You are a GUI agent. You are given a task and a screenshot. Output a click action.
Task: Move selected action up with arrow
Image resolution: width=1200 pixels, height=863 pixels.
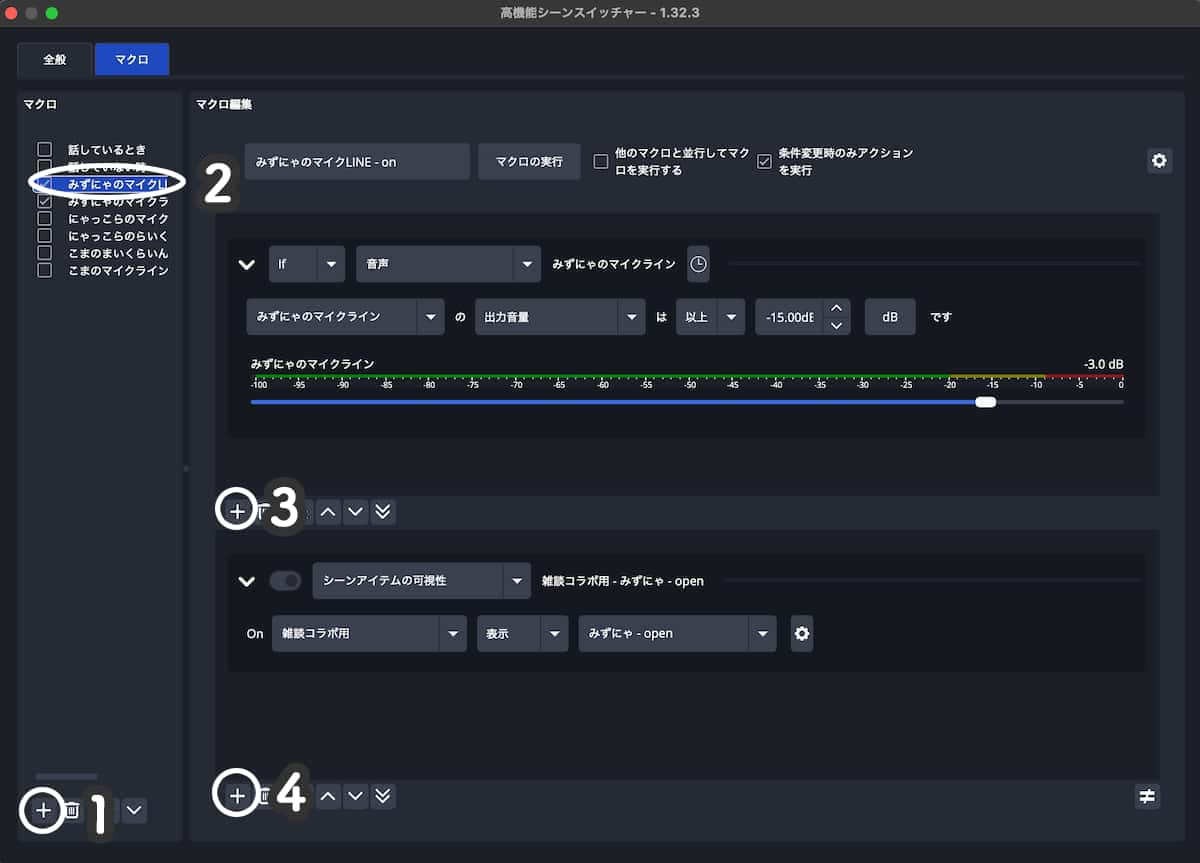328,796
